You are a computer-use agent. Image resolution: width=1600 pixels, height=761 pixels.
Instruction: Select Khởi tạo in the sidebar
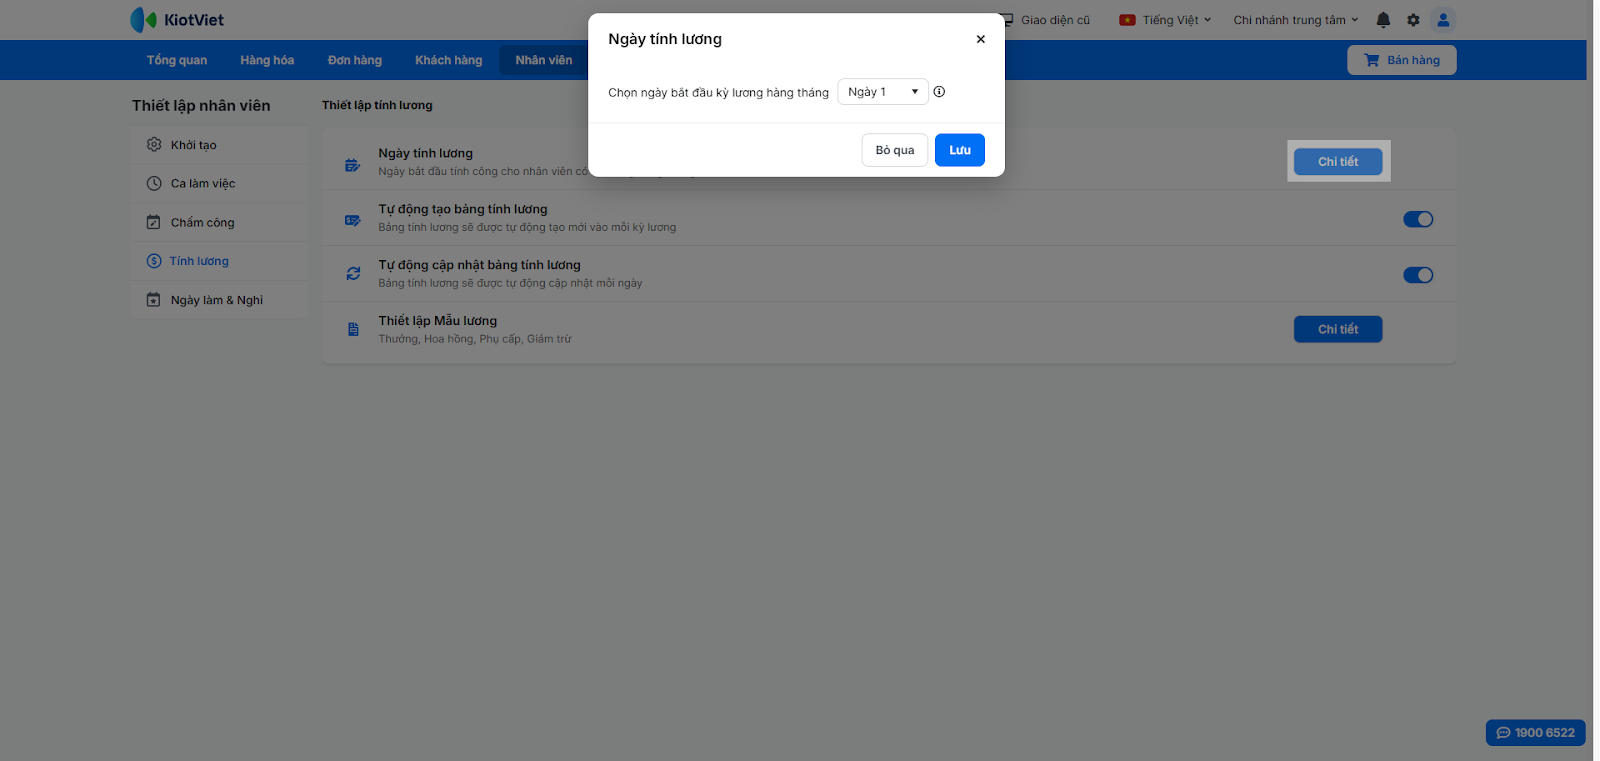click(219, 145)
